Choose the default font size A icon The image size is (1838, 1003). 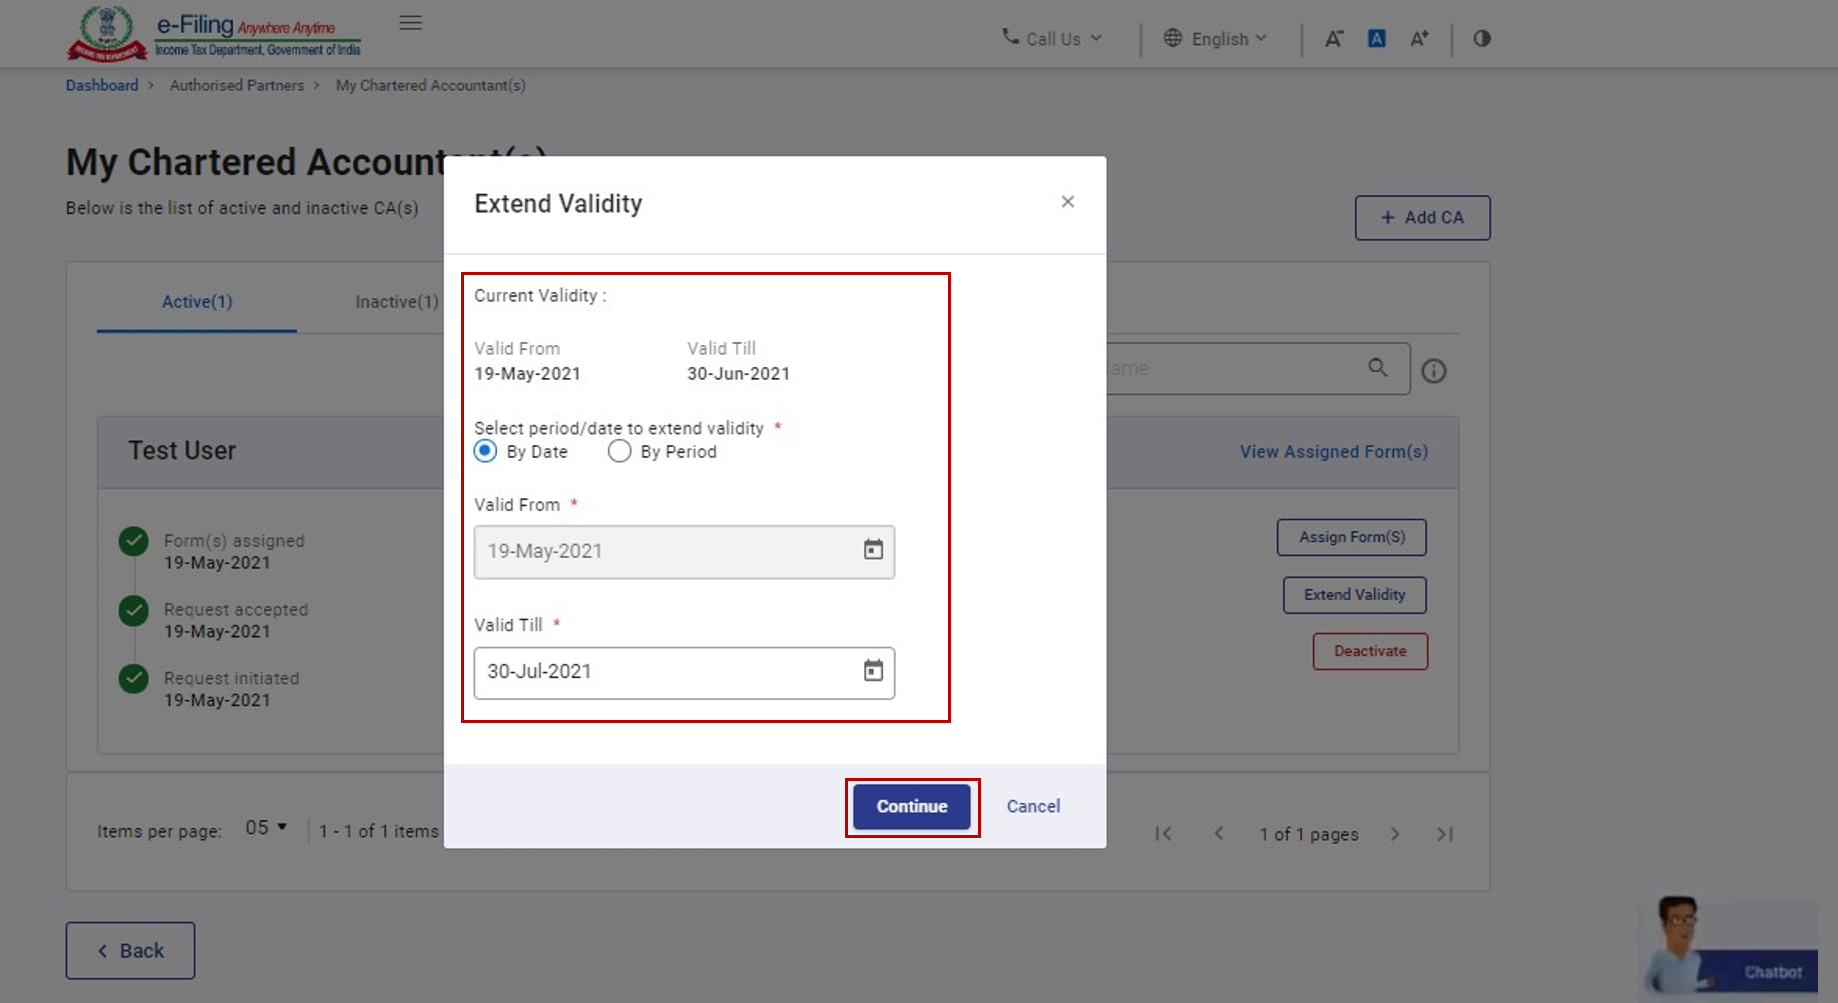(1376, 38)
